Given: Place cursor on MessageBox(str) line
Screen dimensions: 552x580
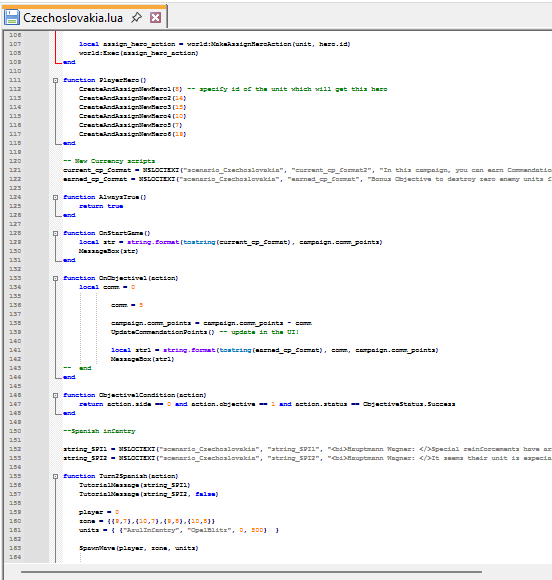Looking at the screenshot, I should click(x=108, y=252).
